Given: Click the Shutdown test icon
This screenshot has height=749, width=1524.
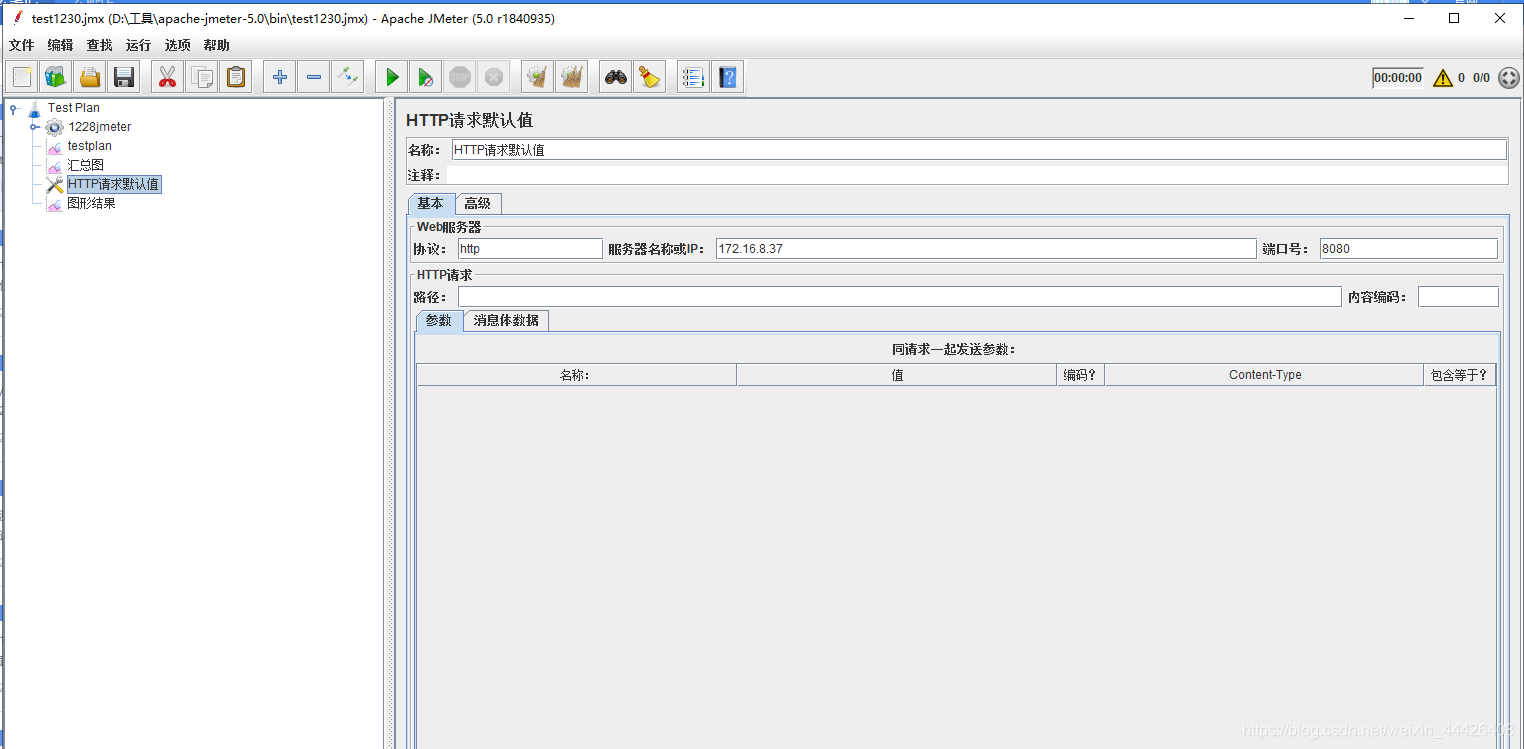Looking at the screenshot, I should (493, 77).
